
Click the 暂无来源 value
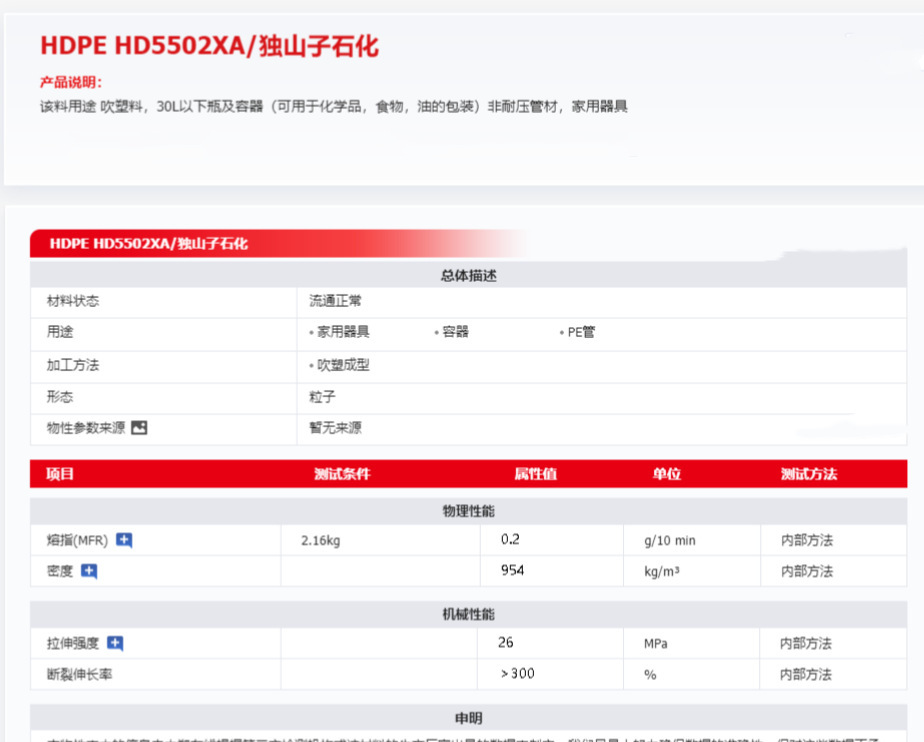point(335,428)
